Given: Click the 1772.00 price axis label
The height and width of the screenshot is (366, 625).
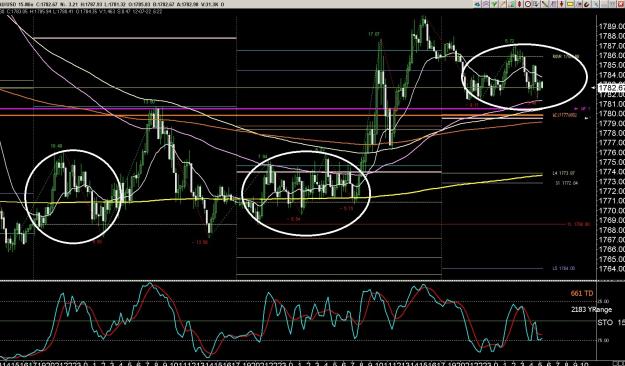Looking at the screenshot, I should 612,191.
